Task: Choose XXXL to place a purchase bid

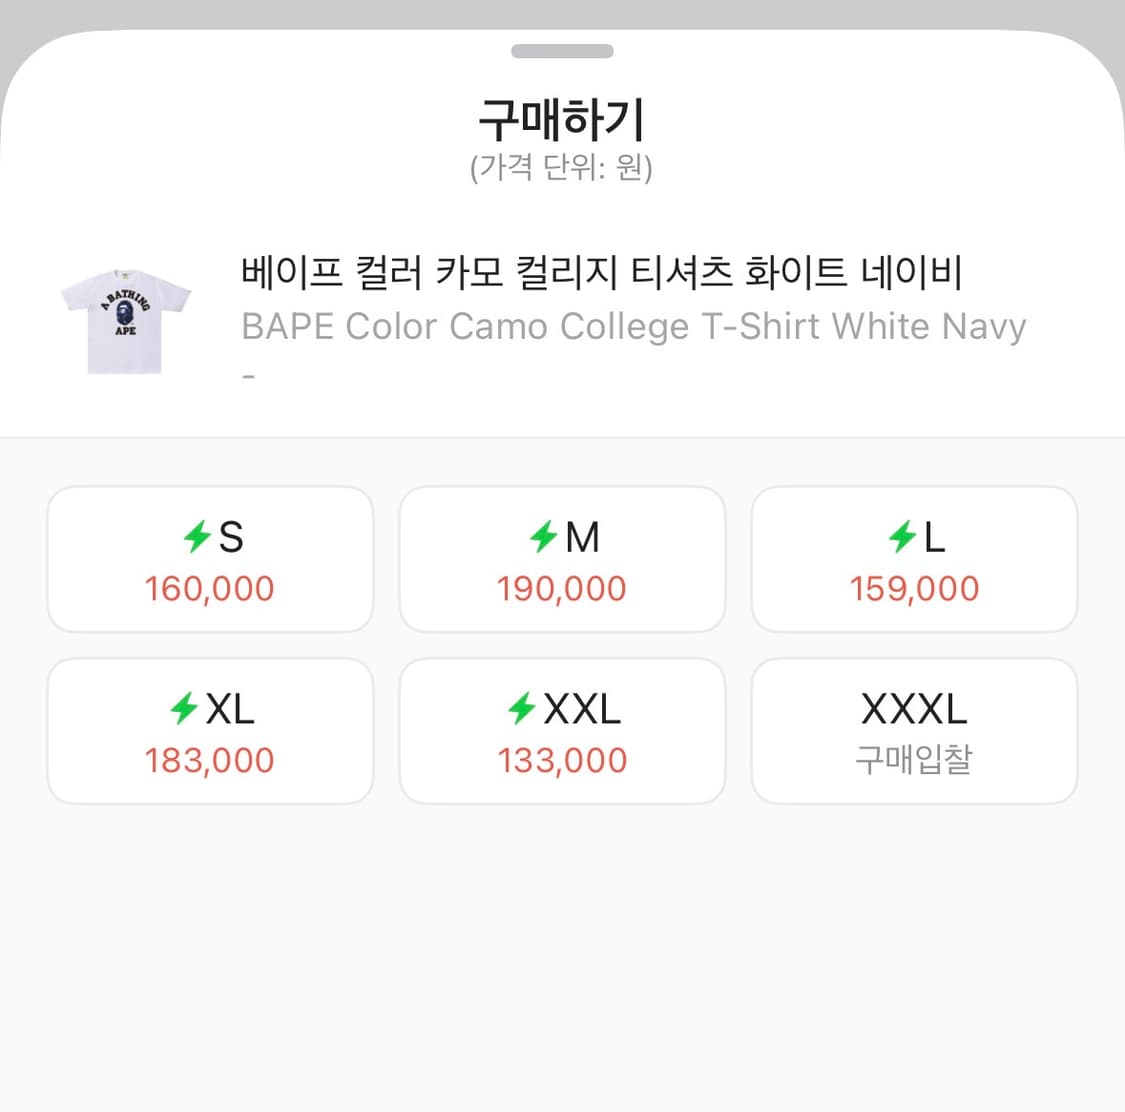Action: click(914, 730)
